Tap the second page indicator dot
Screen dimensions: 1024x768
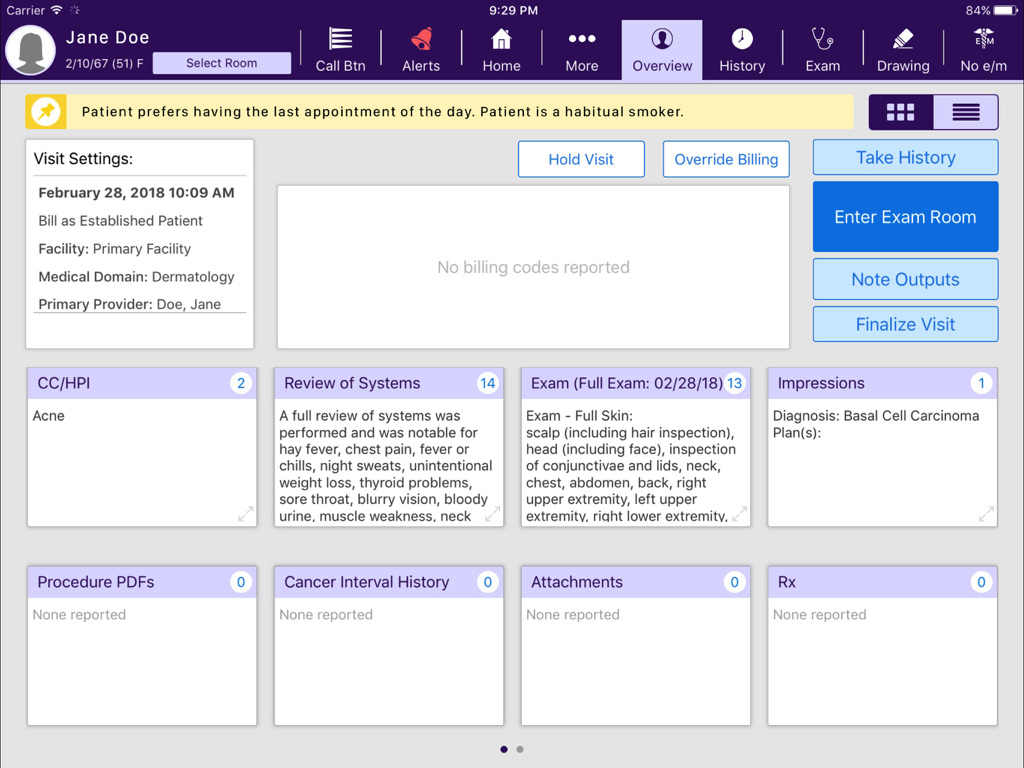pyautogui.click(x=520, y=748)
